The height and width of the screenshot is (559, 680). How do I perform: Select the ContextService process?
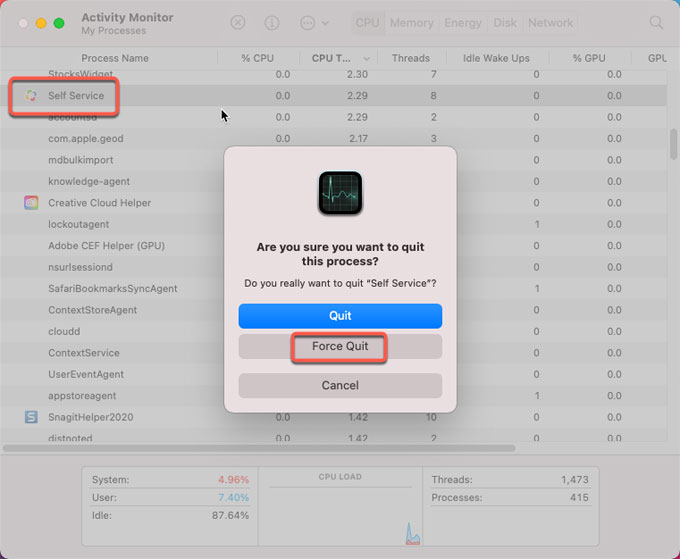tap(84, 353)
